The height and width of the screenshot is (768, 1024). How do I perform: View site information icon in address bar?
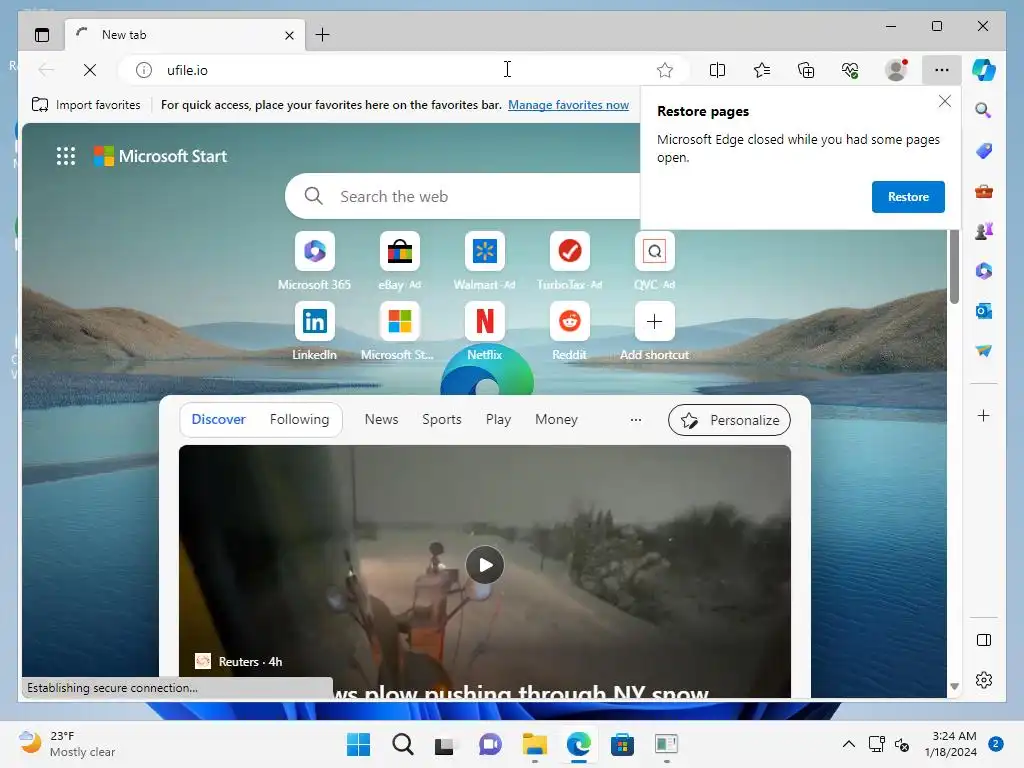[144, 70]
